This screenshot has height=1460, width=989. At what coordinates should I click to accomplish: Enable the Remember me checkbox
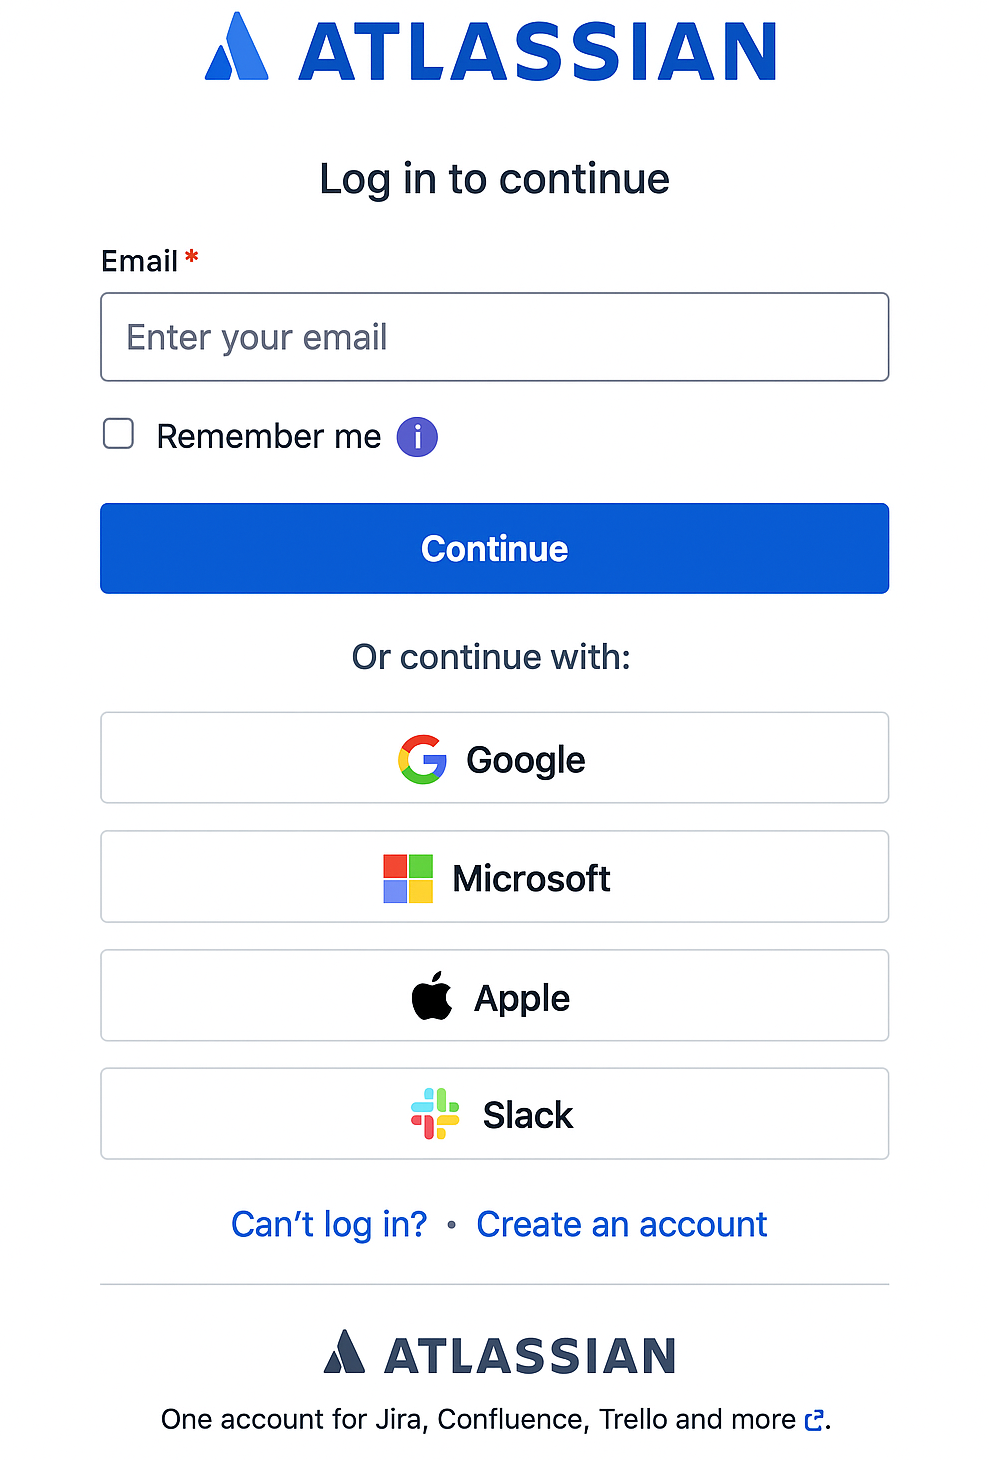[119, 434]
